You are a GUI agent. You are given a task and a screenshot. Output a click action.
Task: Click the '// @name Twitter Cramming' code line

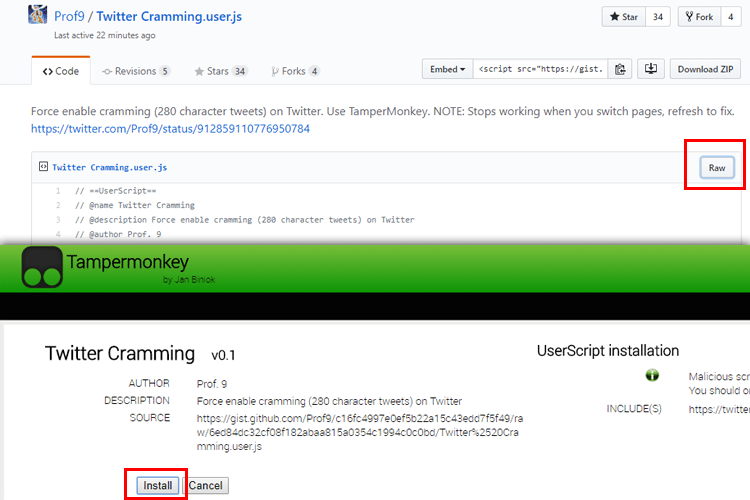(x=135, y=205)
